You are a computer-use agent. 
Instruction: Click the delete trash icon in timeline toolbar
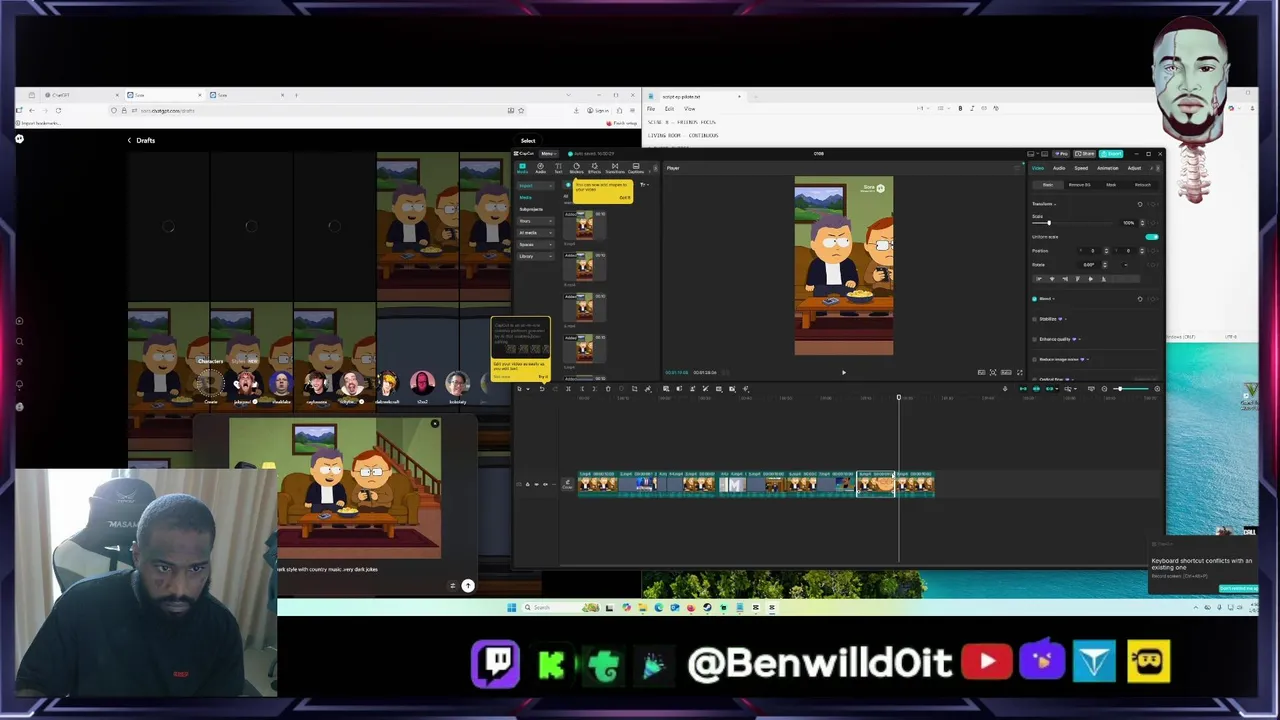(x=608, y=388)
